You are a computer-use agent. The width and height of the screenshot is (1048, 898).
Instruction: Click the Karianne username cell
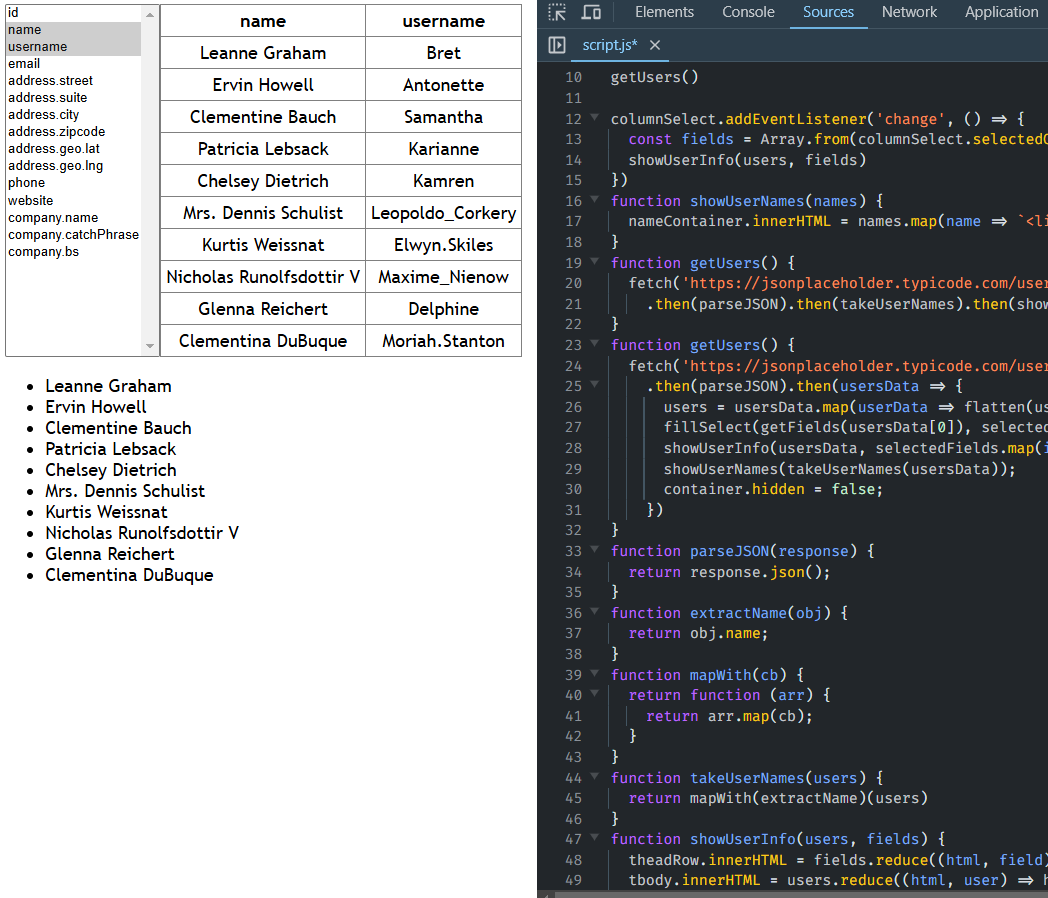point(443,149)
